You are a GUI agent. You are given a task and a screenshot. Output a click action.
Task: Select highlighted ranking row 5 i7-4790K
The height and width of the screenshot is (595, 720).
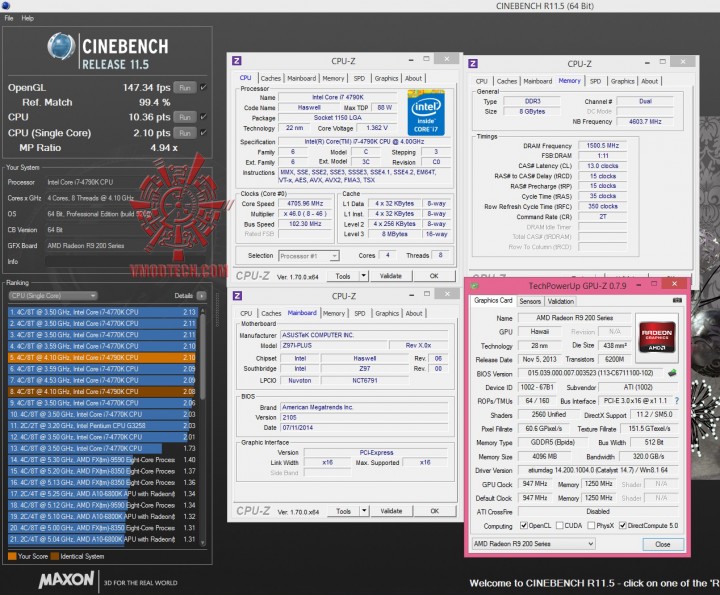point(103,358)
